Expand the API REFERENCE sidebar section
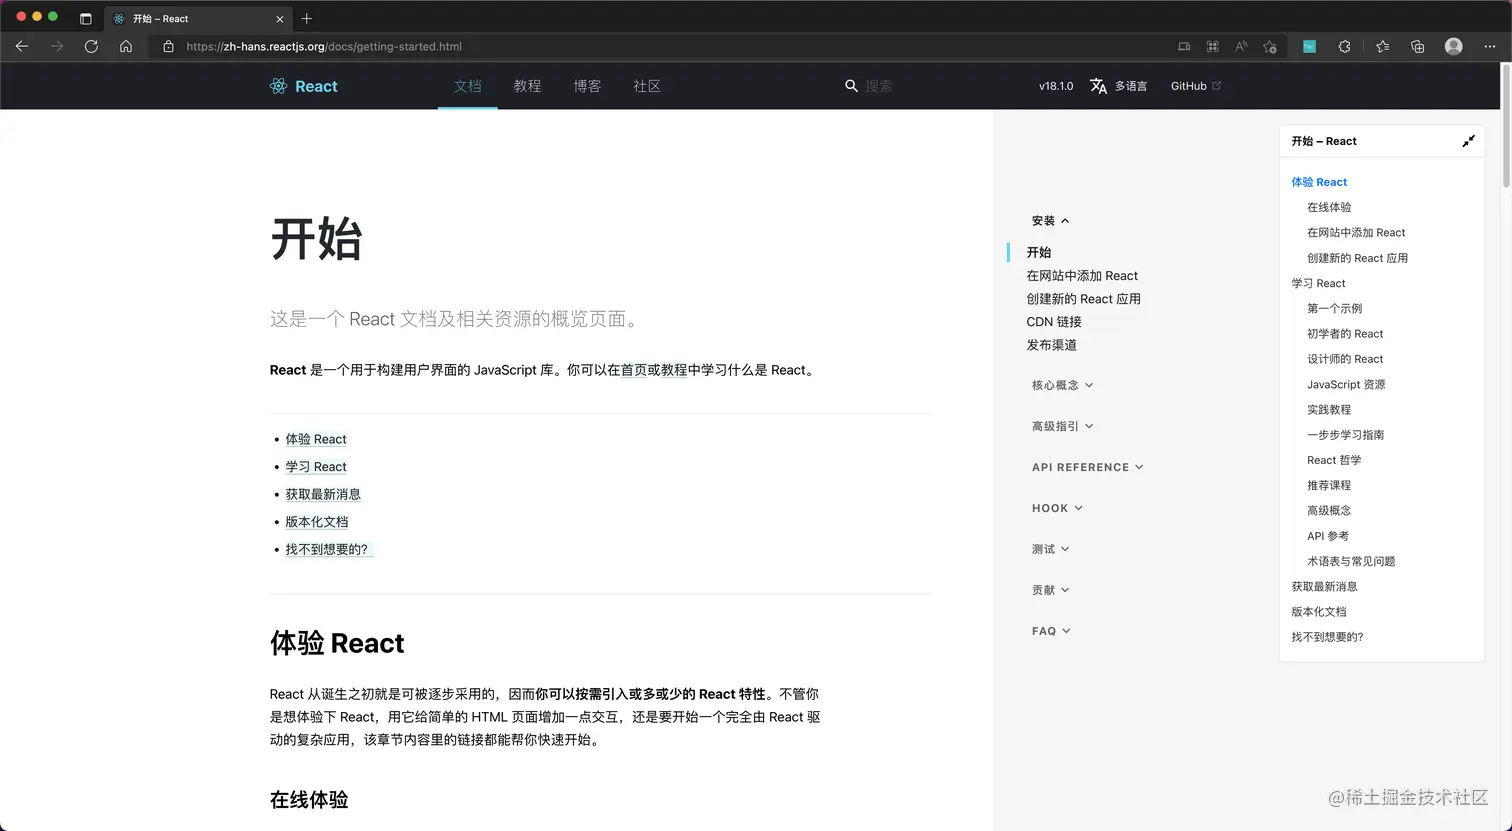The image size is (1512, 831). point(1087,467)
